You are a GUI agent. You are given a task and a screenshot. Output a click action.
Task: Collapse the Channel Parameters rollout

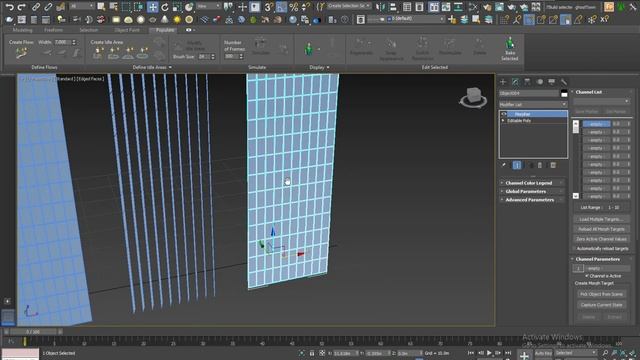click(x=602, y=259)
